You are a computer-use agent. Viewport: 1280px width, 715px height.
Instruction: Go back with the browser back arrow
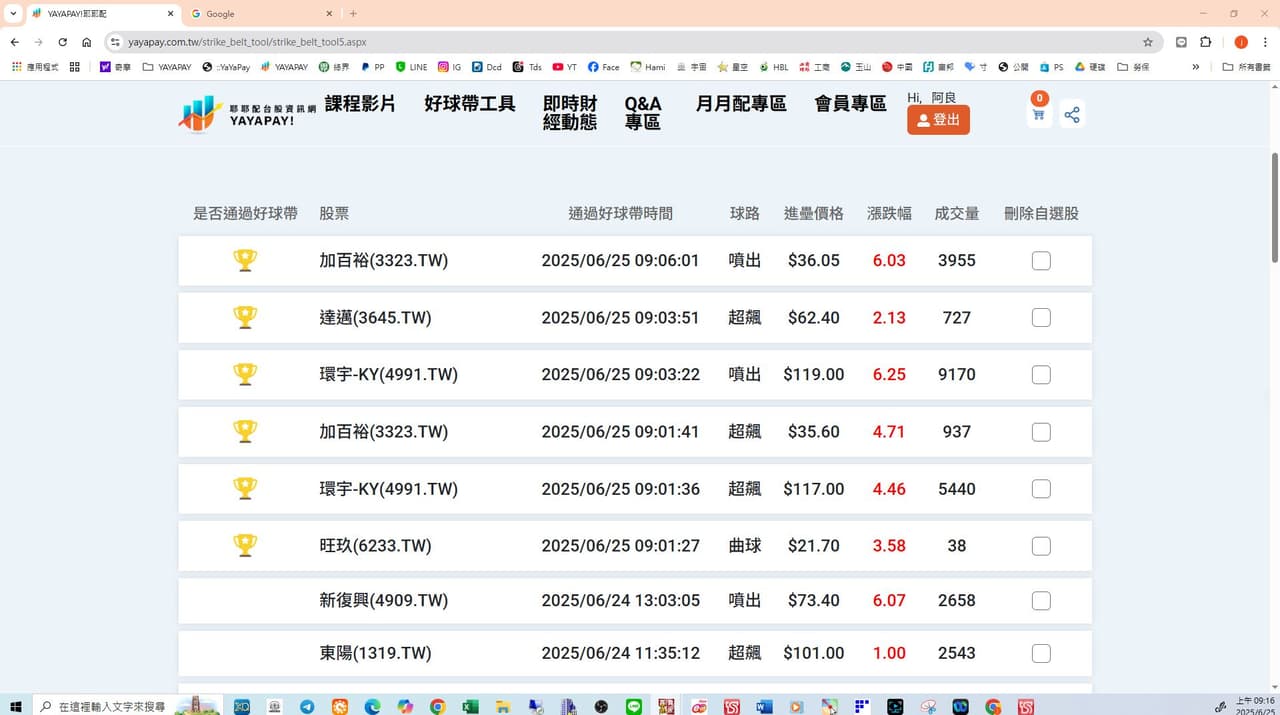(14, 42)
